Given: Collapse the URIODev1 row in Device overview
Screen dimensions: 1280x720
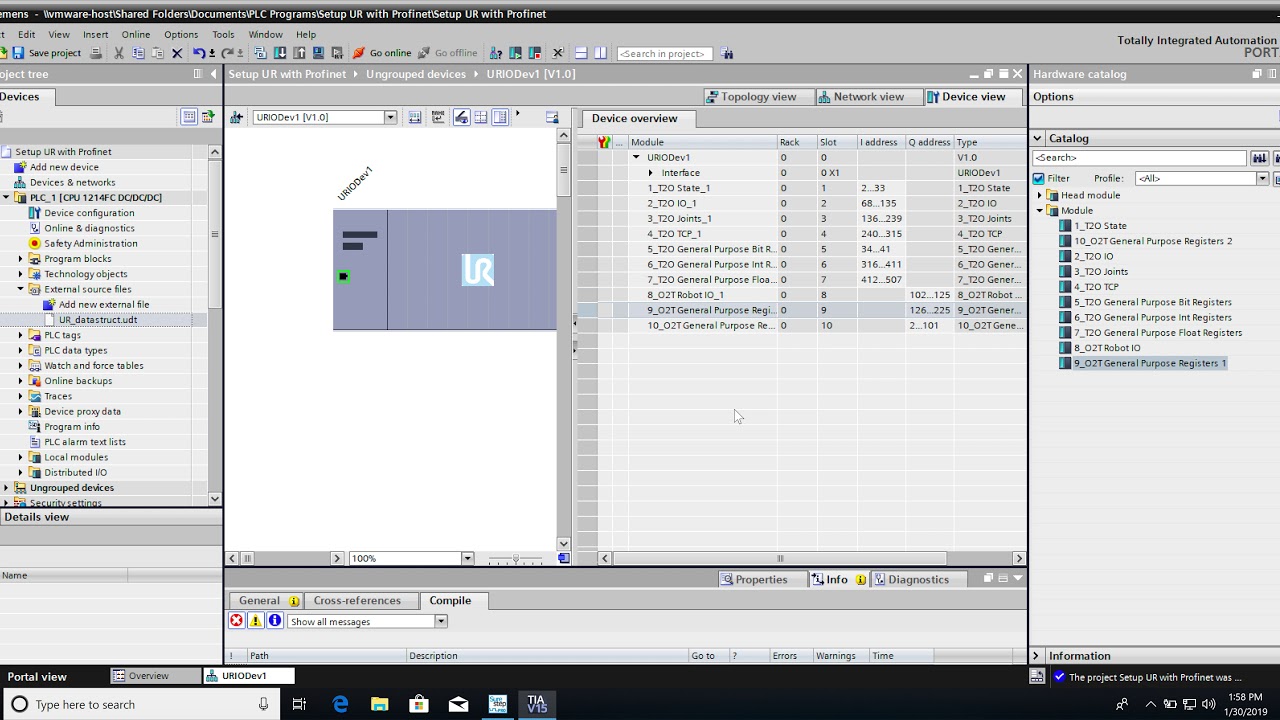Looking at the screenshot, I should click(x=636, y=157).
